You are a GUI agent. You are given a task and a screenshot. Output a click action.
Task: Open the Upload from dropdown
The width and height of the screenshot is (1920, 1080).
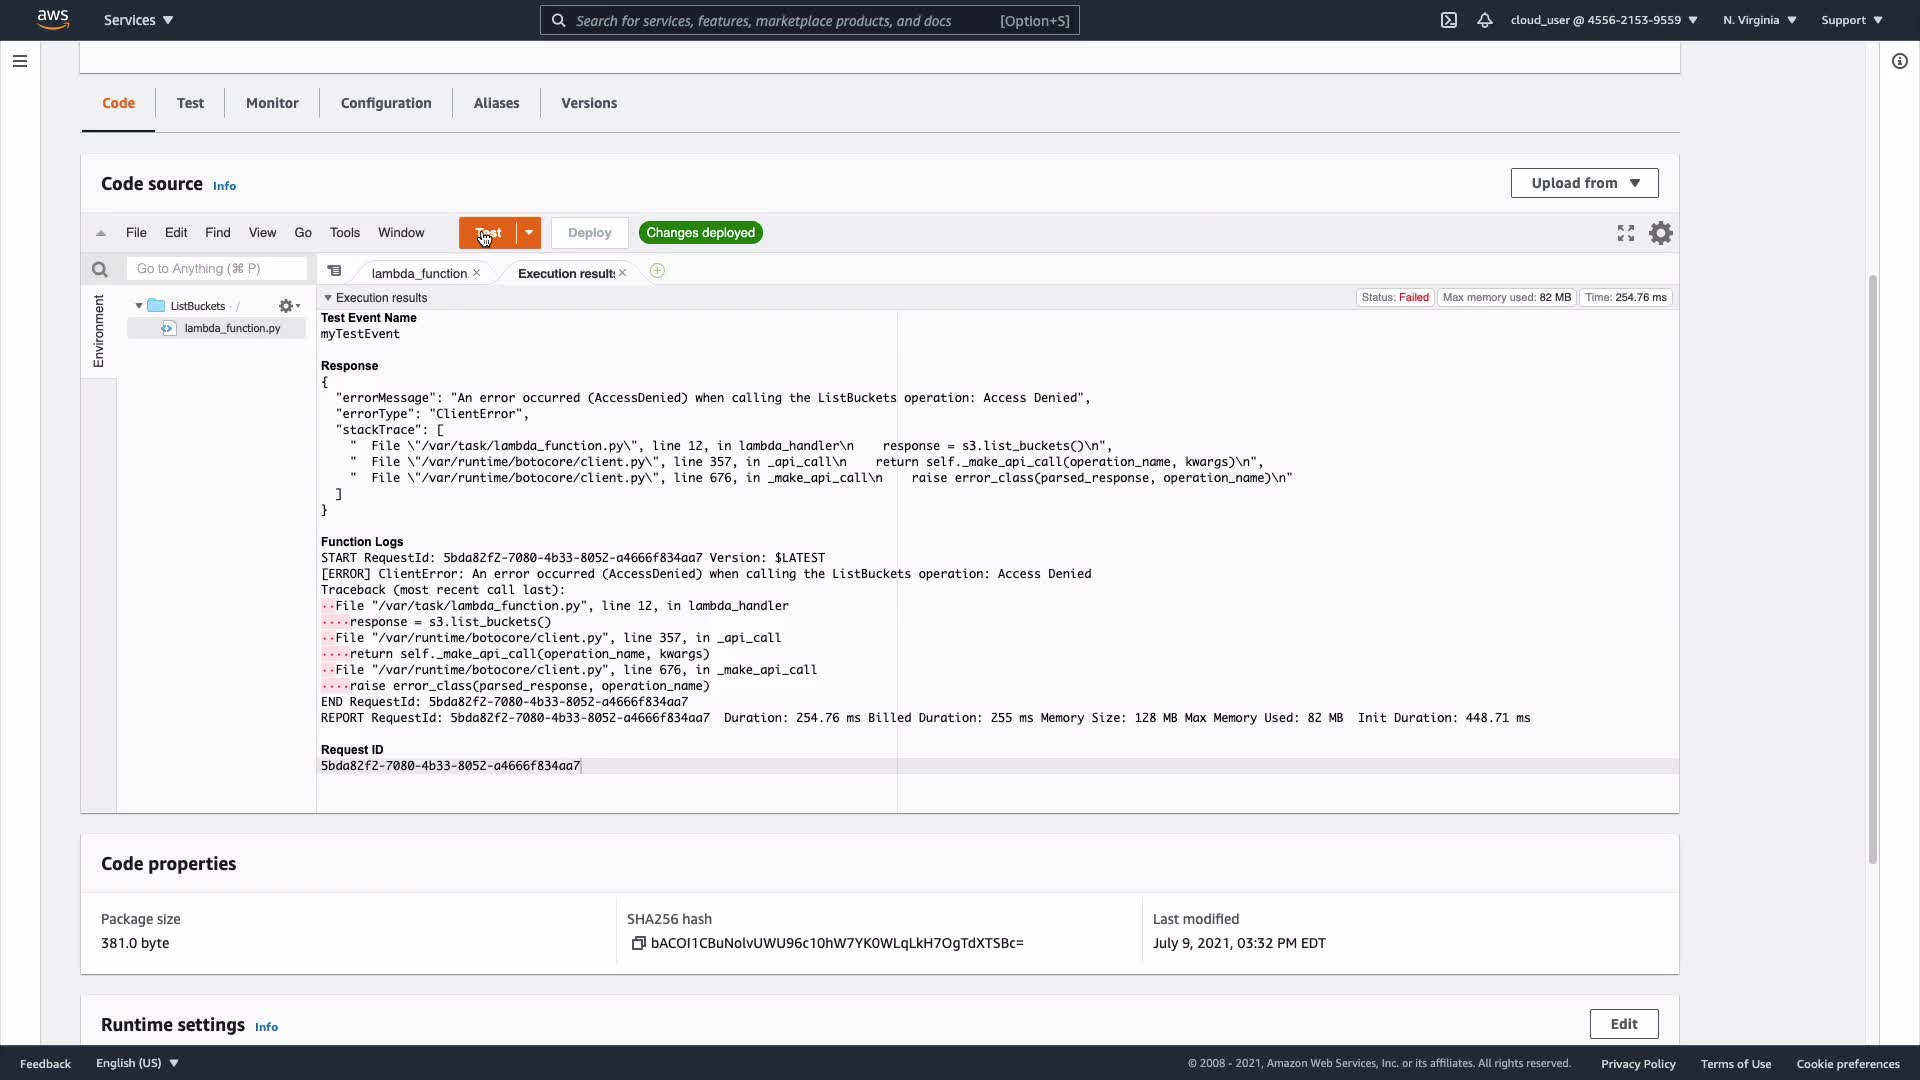[1584, 183]
